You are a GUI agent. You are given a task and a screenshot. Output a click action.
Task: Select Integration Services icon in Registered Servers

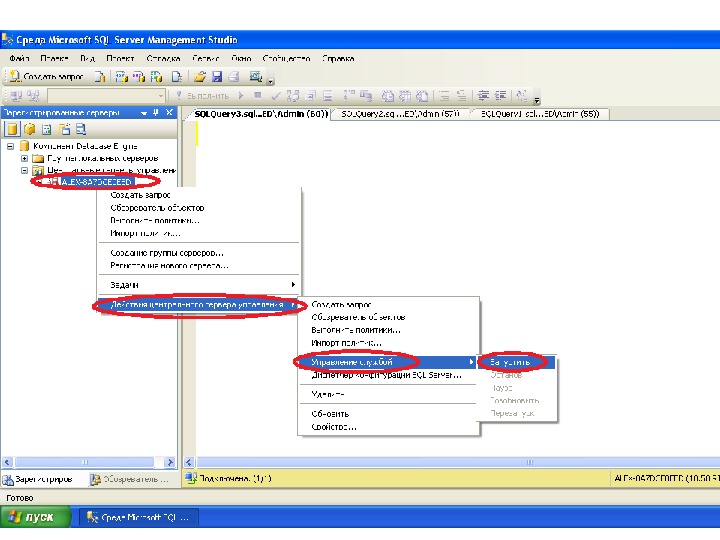coord(81,129)
